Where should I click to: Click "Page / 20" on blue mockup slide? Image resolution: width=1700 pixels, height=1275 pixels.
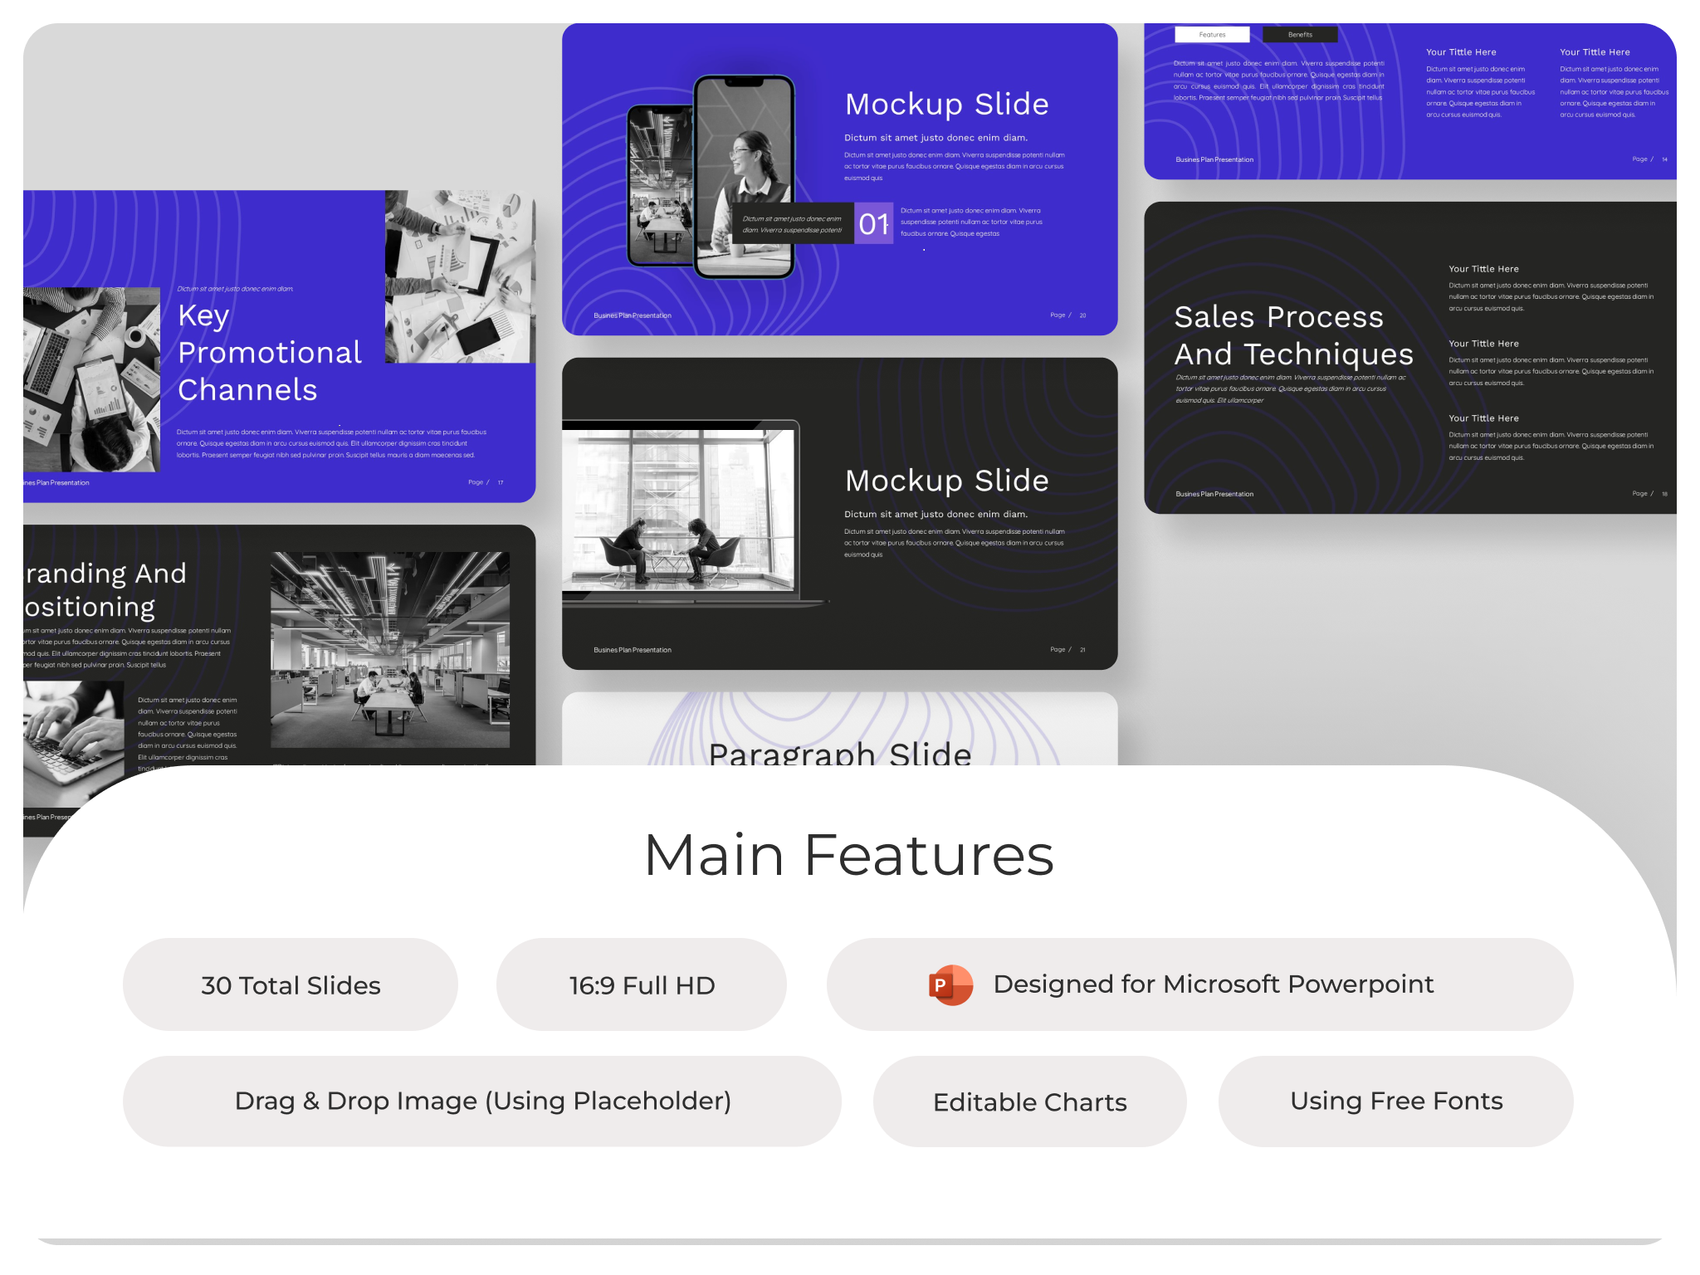(x=1068, y=315)
